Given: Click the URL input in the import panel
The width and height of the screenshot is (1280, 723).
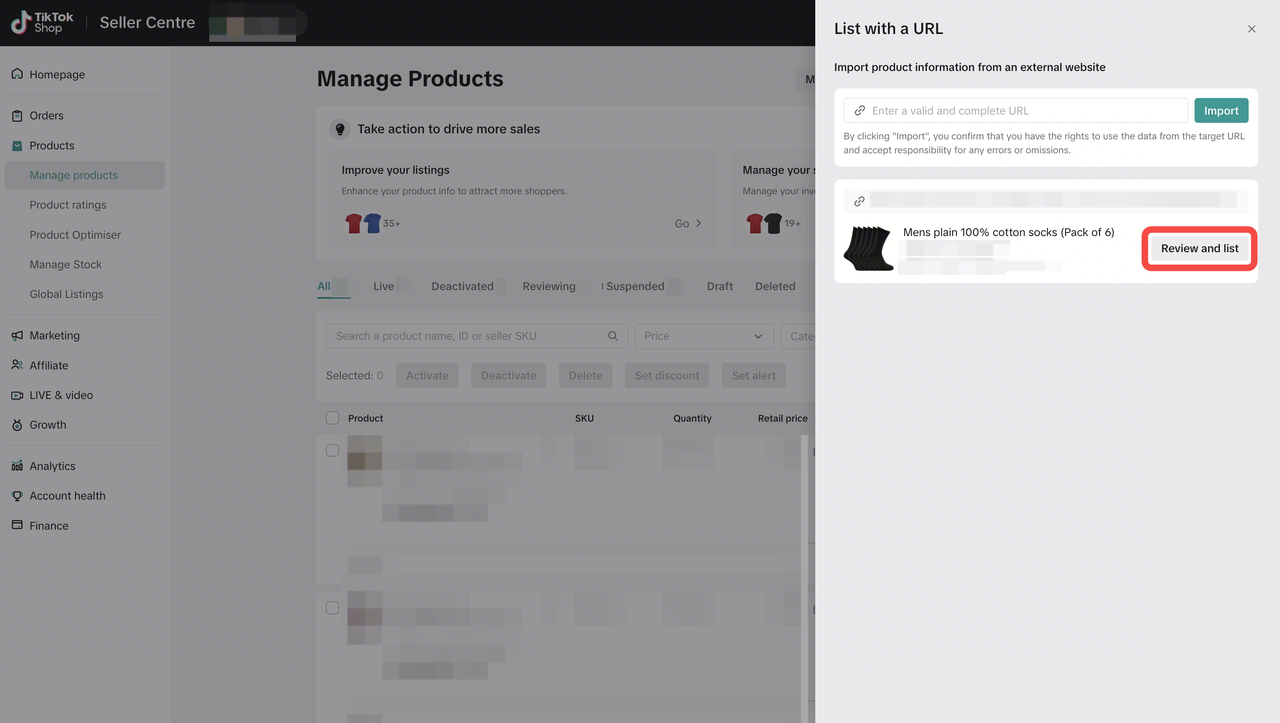Looking at the screenshot, I should [x=1016, y=111].
